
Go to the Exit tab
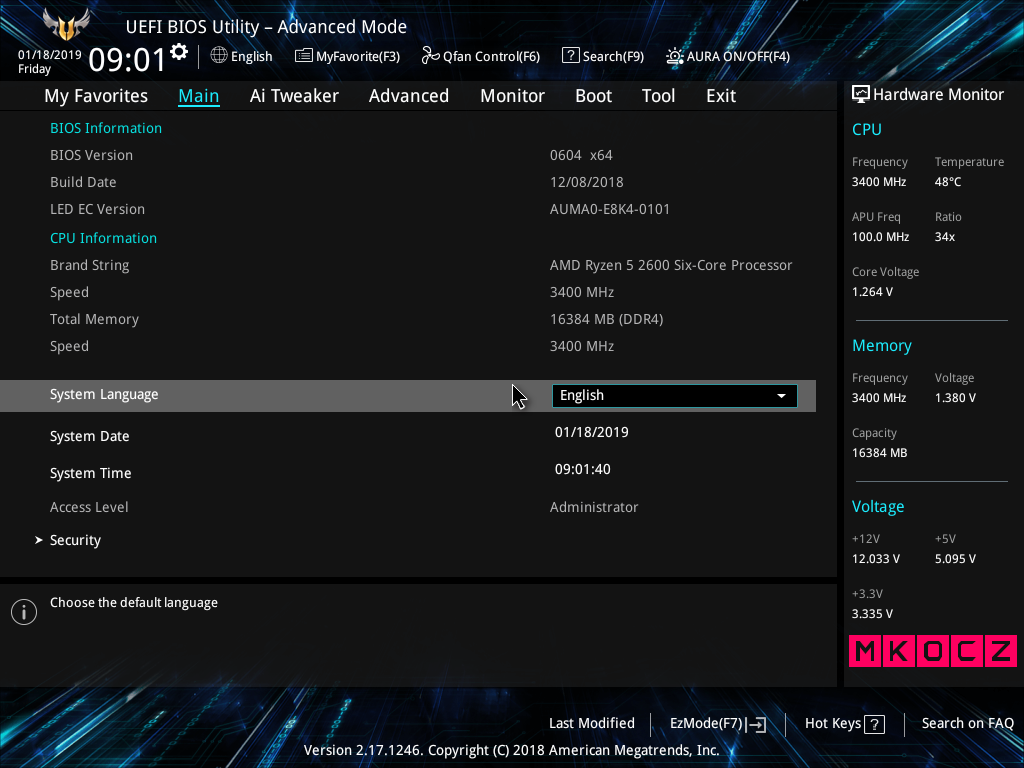pos(721,96)
